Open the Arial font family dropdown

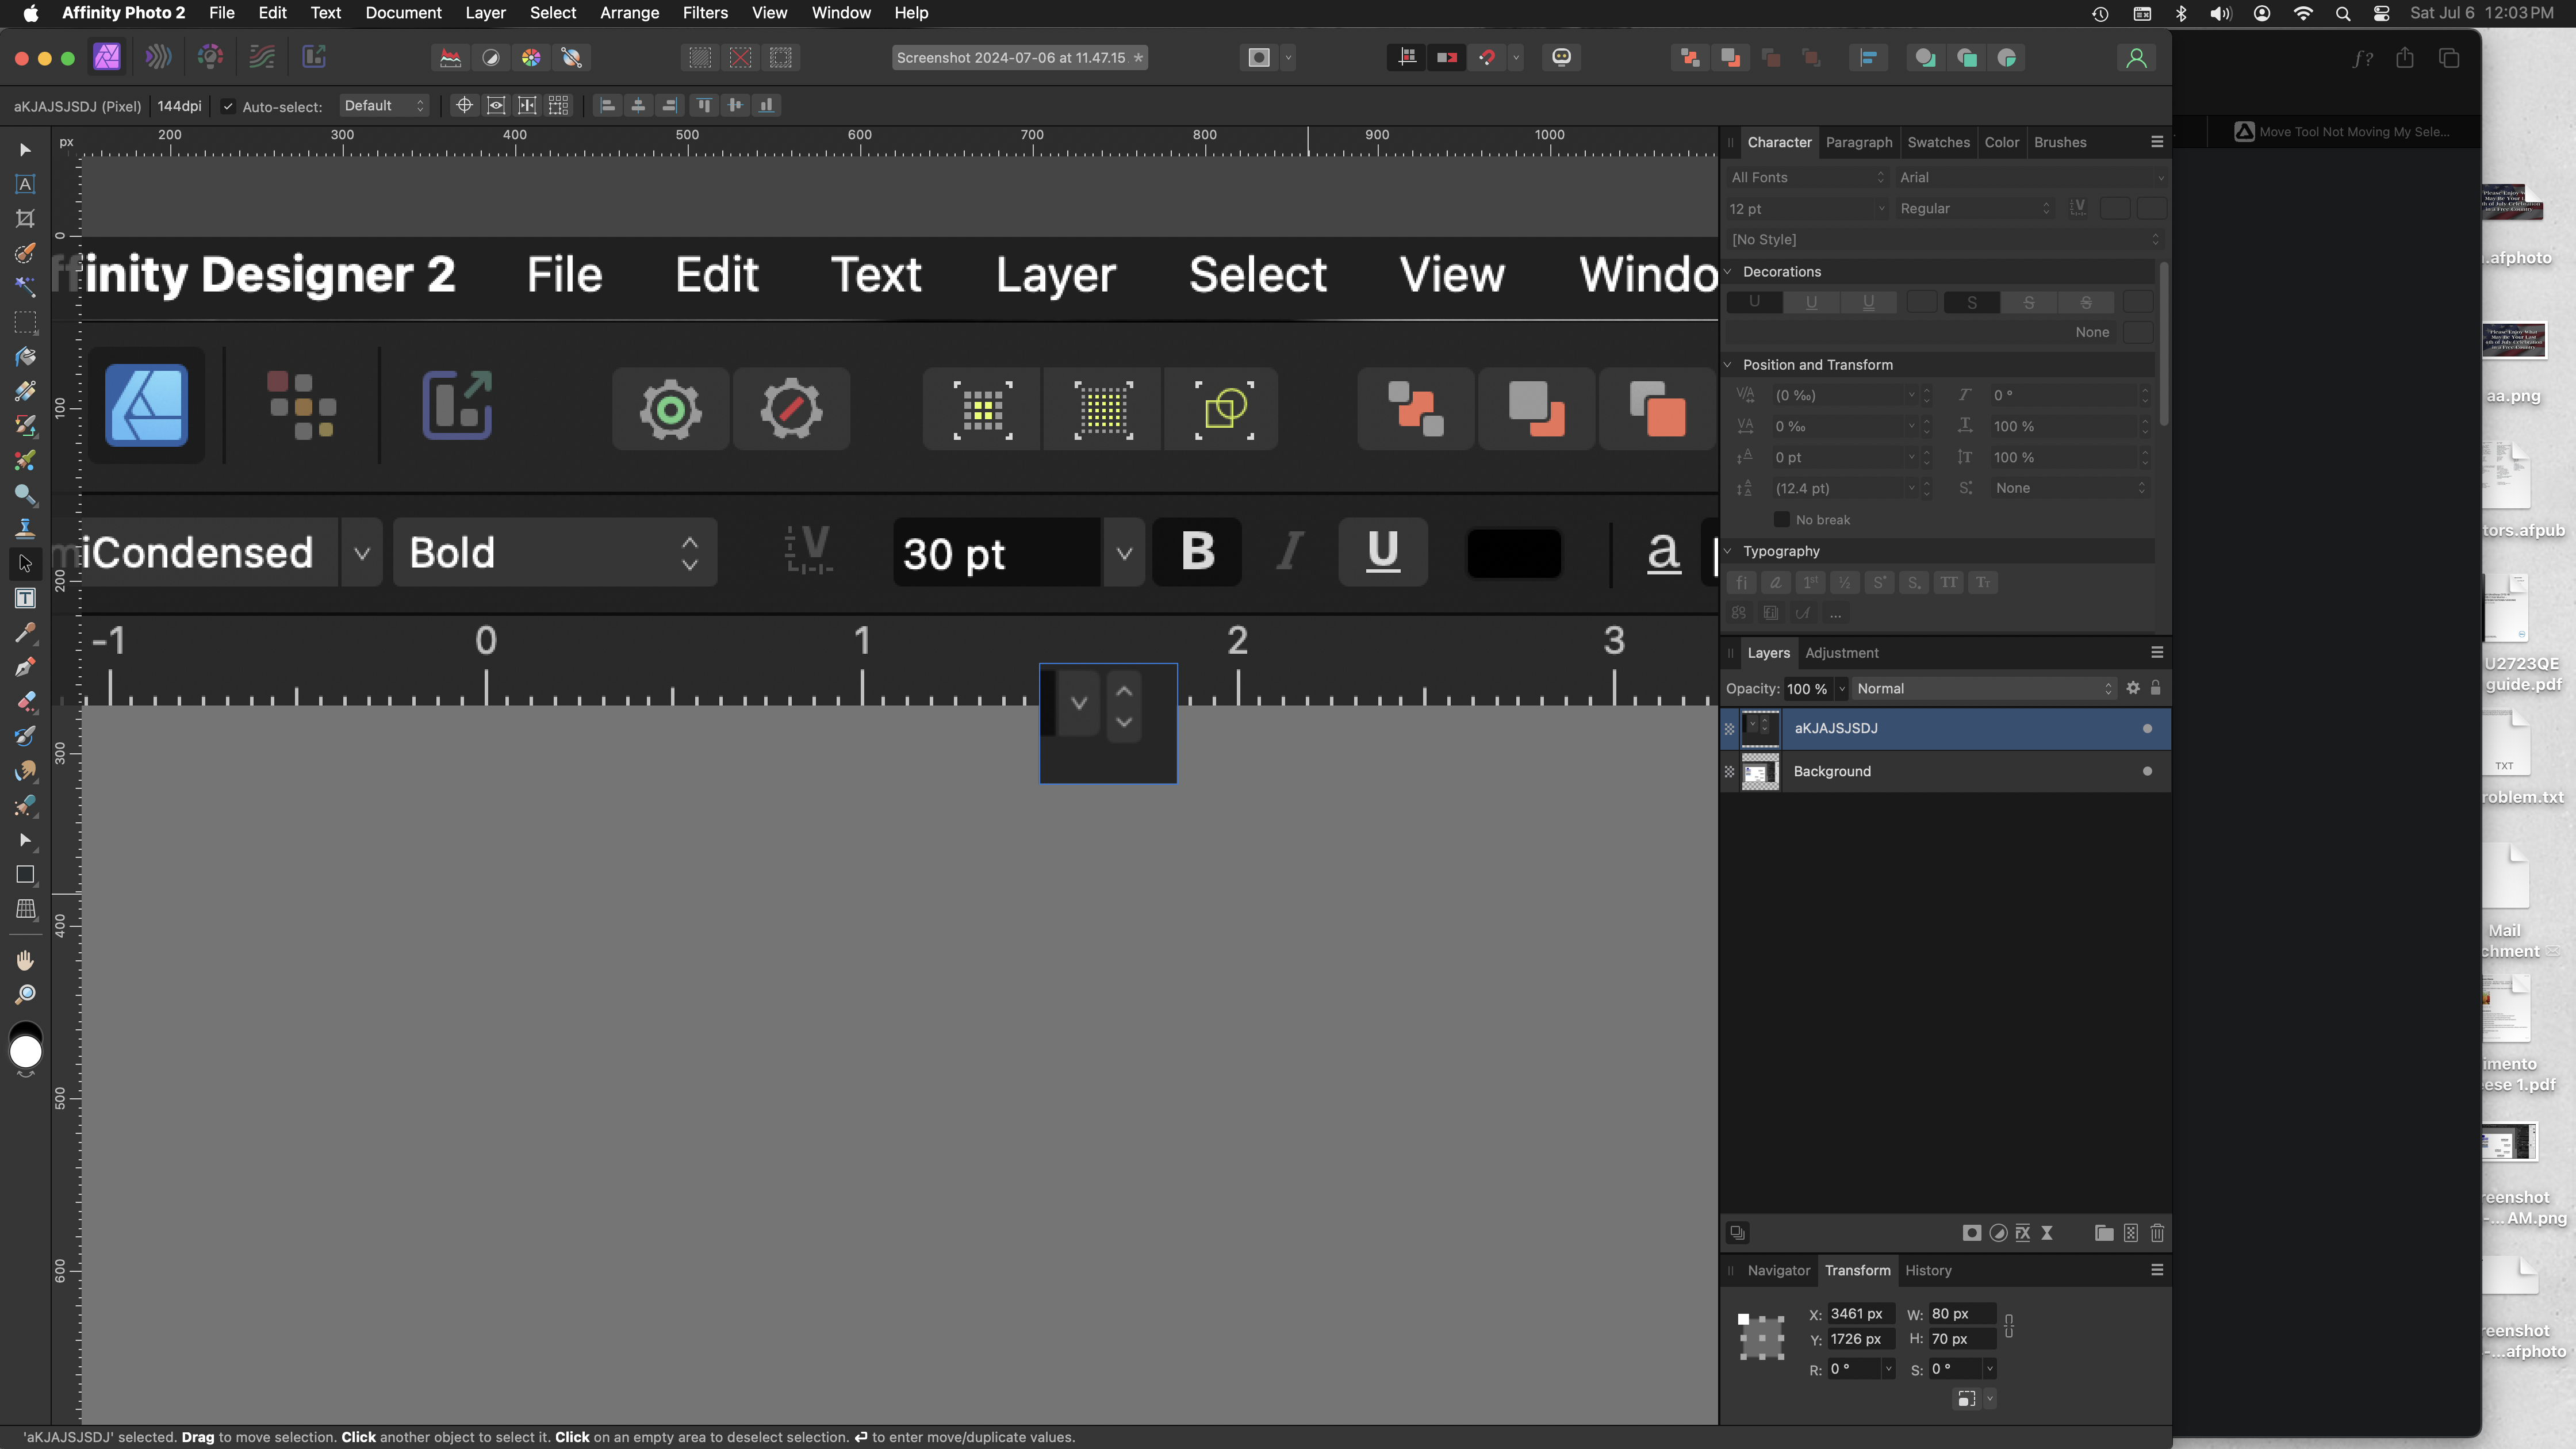pos(2031,177)
